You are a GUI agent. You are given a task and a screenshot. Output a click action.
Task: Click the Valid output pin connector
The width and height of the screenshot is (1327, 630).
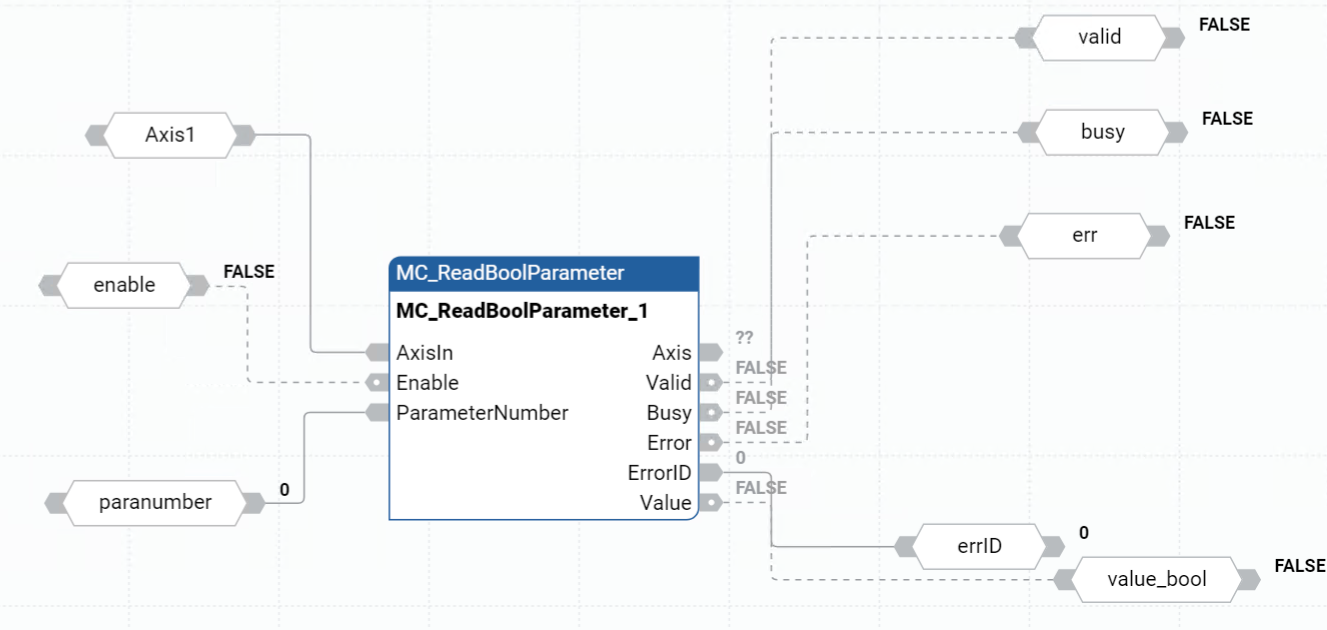pyautogui.click(x=710, y=382)
